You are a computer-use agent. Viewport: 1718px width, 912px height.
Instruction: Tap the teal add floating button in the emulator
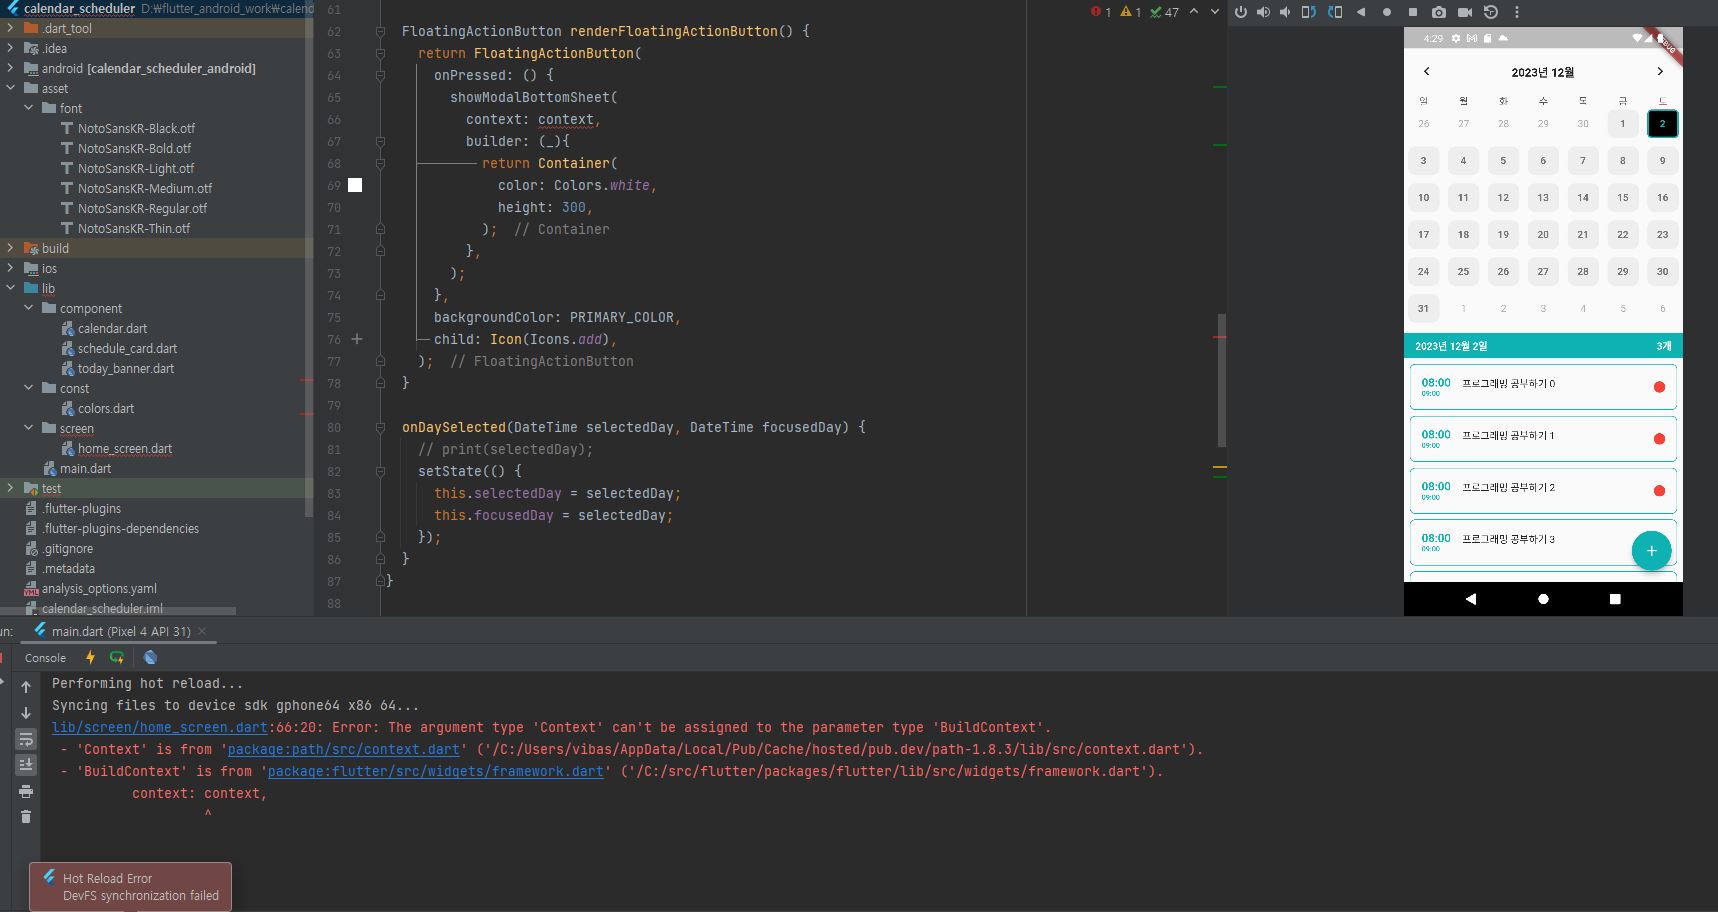coord(1651,551)
